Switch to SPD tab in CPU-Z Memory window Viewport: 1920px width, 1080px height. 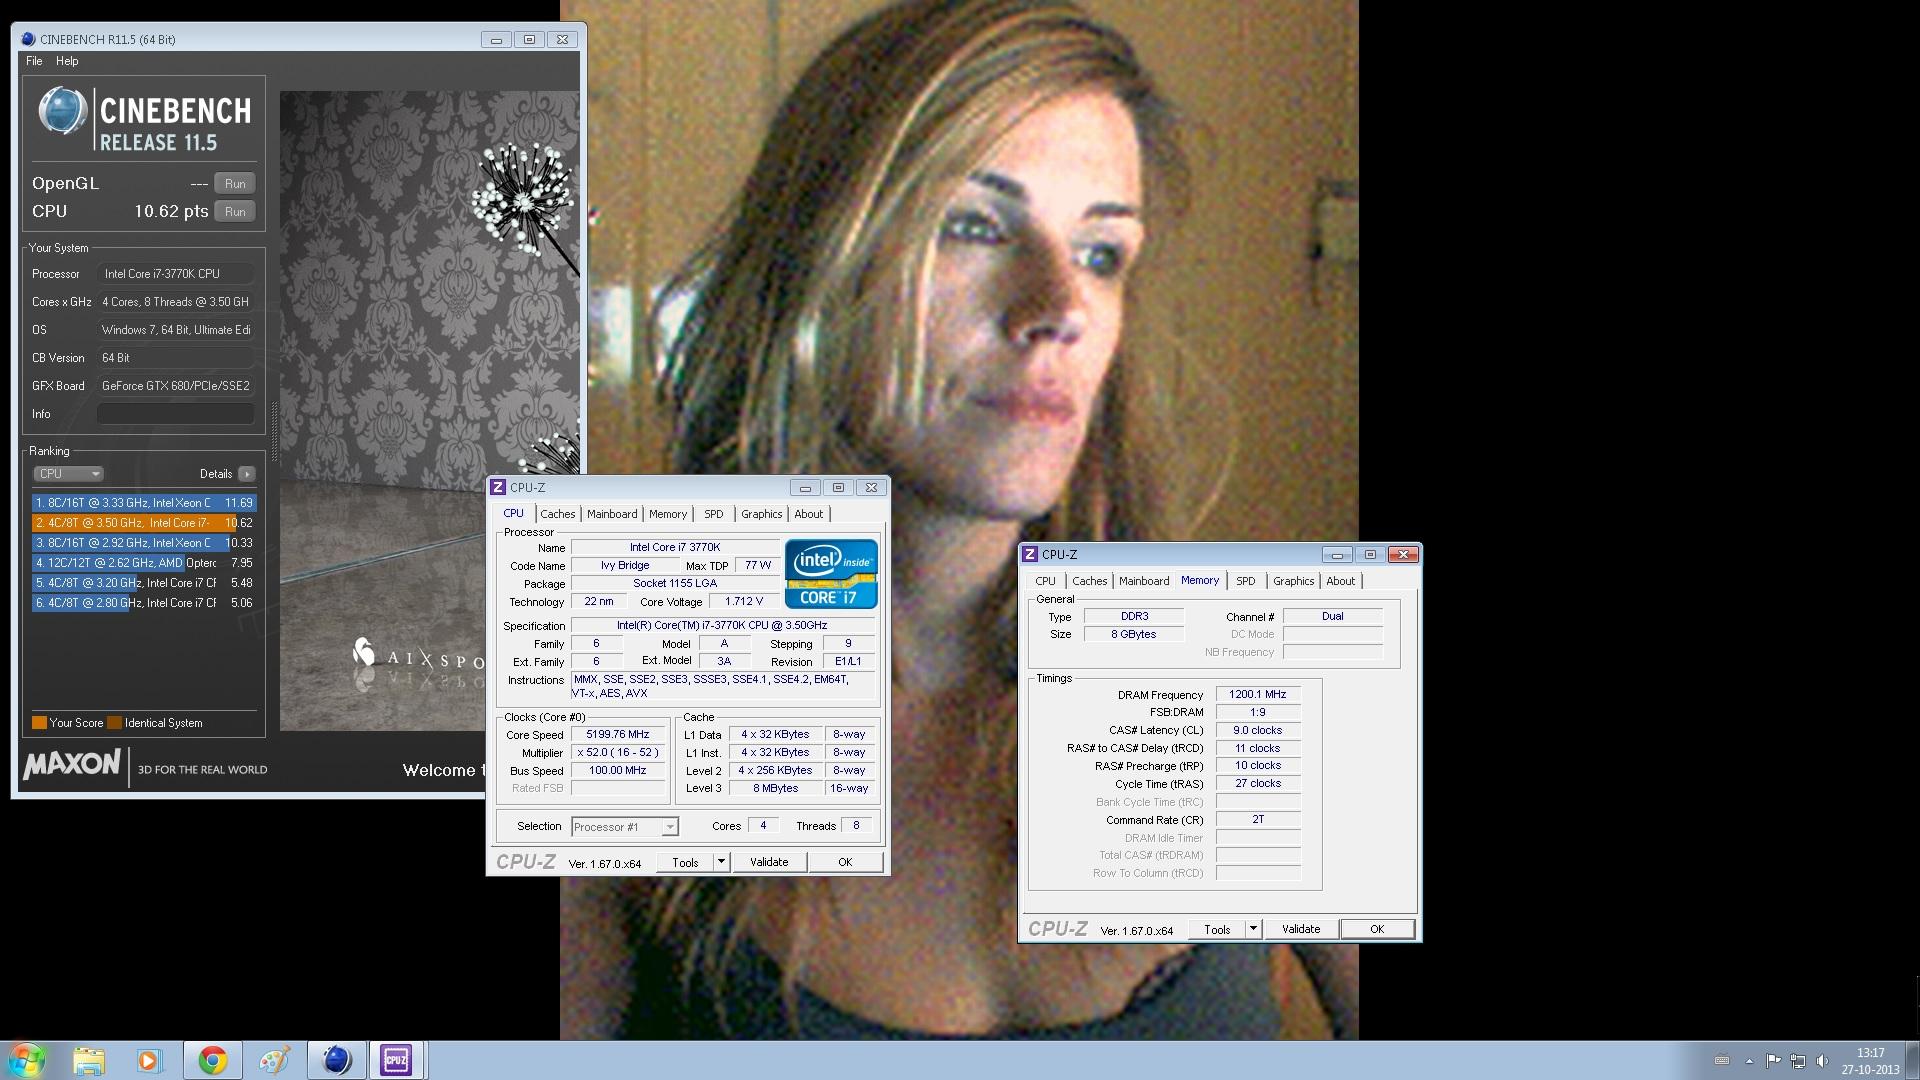[1245, 581]
